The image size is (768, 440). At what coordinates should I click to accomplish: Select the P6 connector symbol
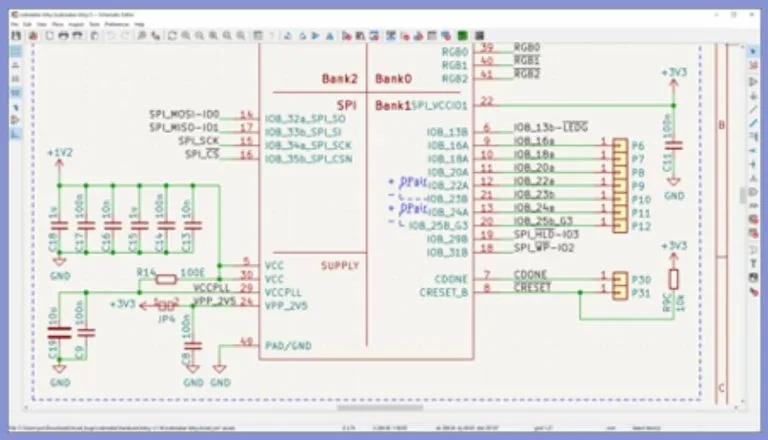click(x=620, y=146)
